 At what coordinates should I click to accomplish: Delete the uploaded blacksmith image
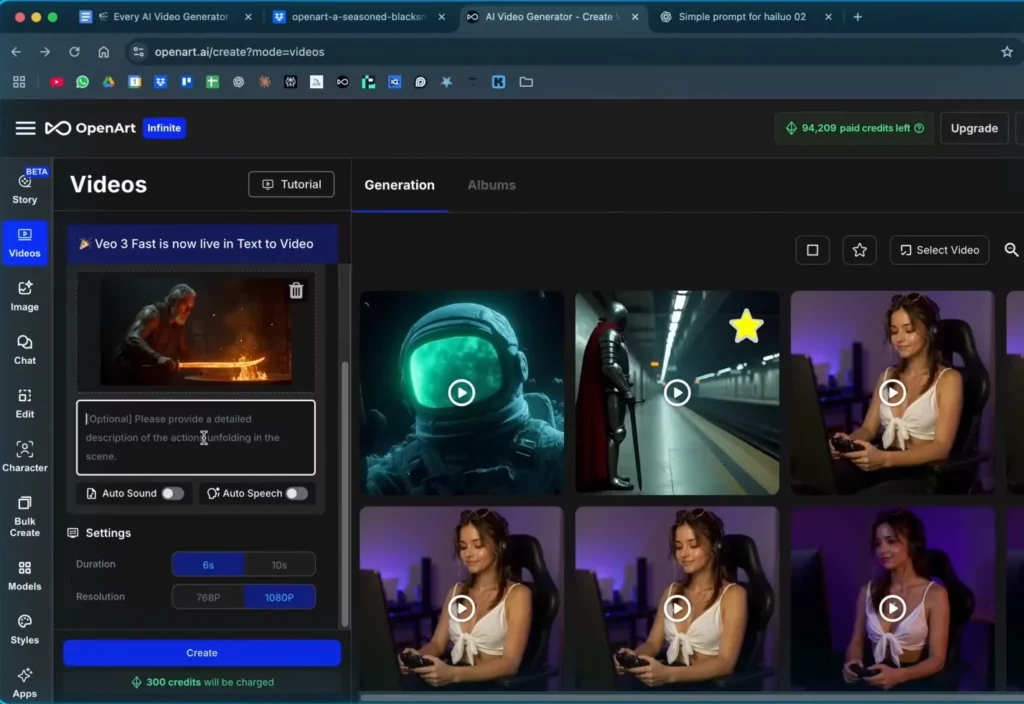pos(296,291)
